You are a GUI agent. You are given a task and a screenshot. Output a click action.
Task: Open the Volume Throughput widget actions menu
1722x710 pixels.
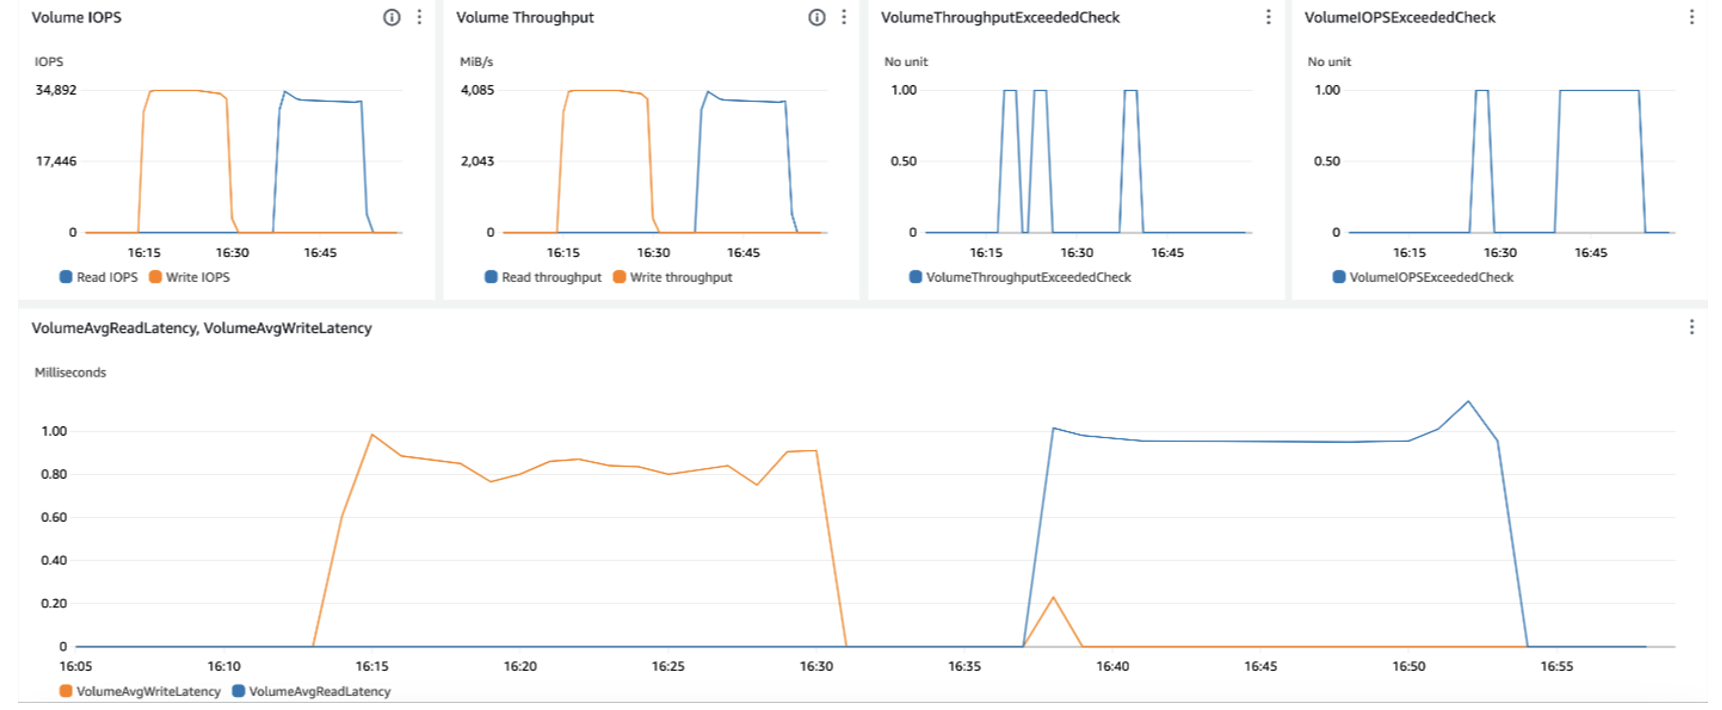coord(844,17)
